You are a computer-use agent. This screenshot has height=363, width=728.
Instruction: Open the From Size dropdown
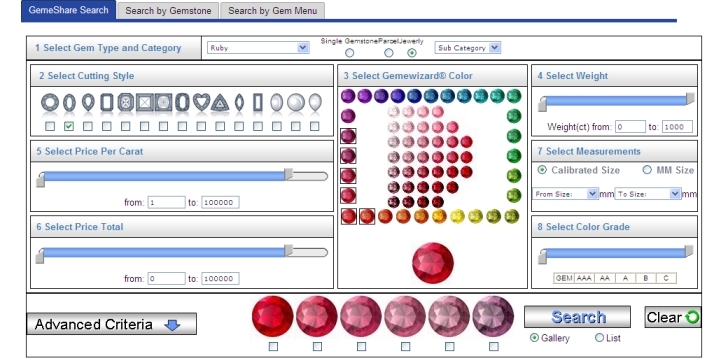566,194
